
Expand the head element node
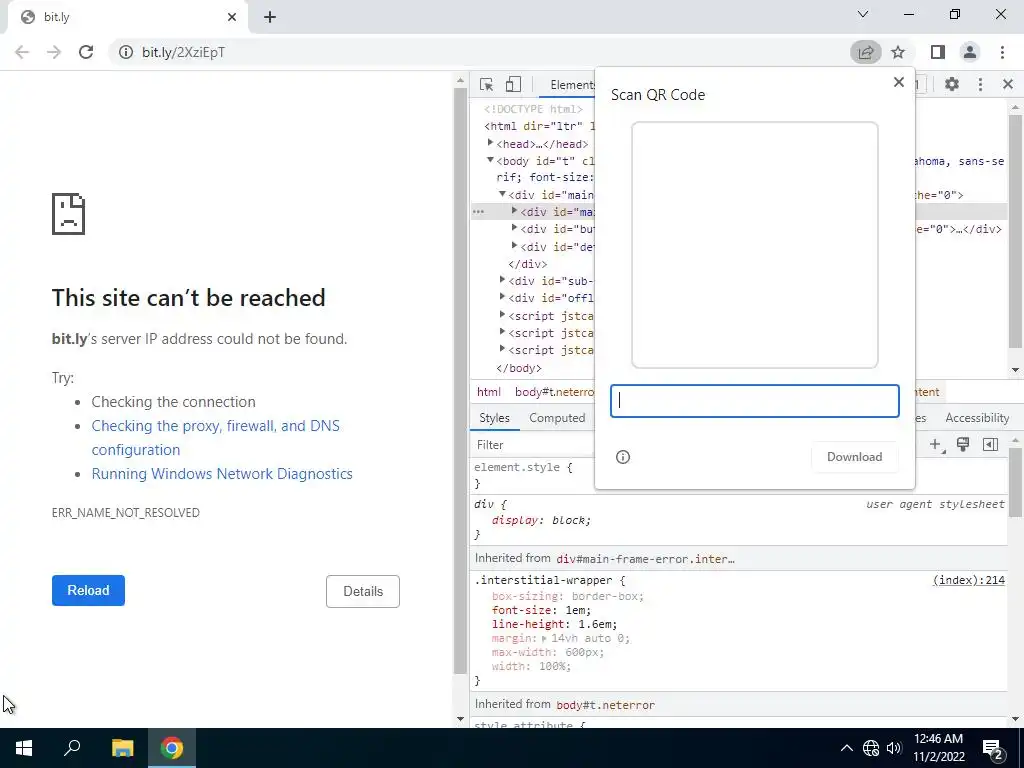pyautogui.click(x=490, y=142)
